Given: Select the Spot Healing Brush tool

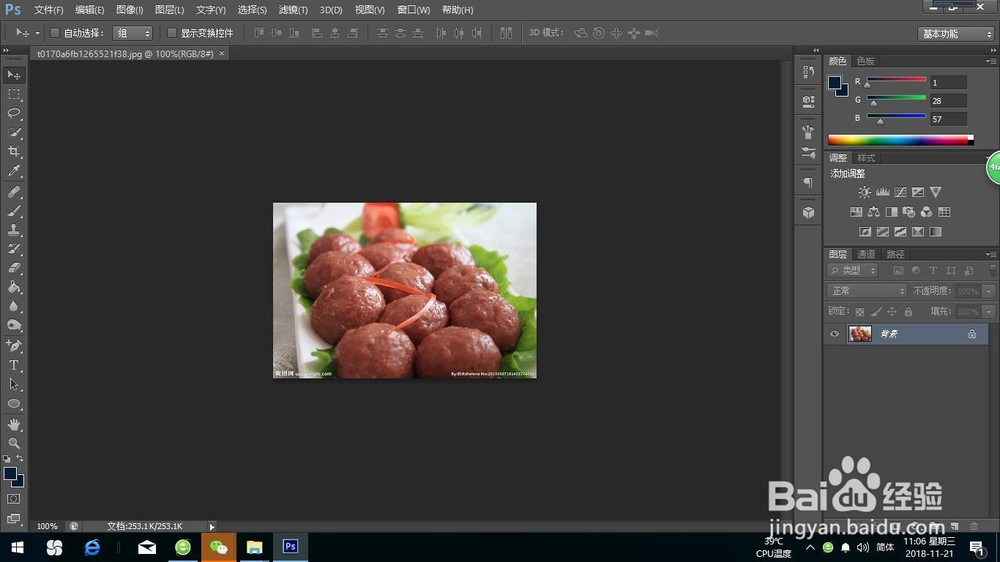Looking at the screenshot, I should [x=13, y=191].
